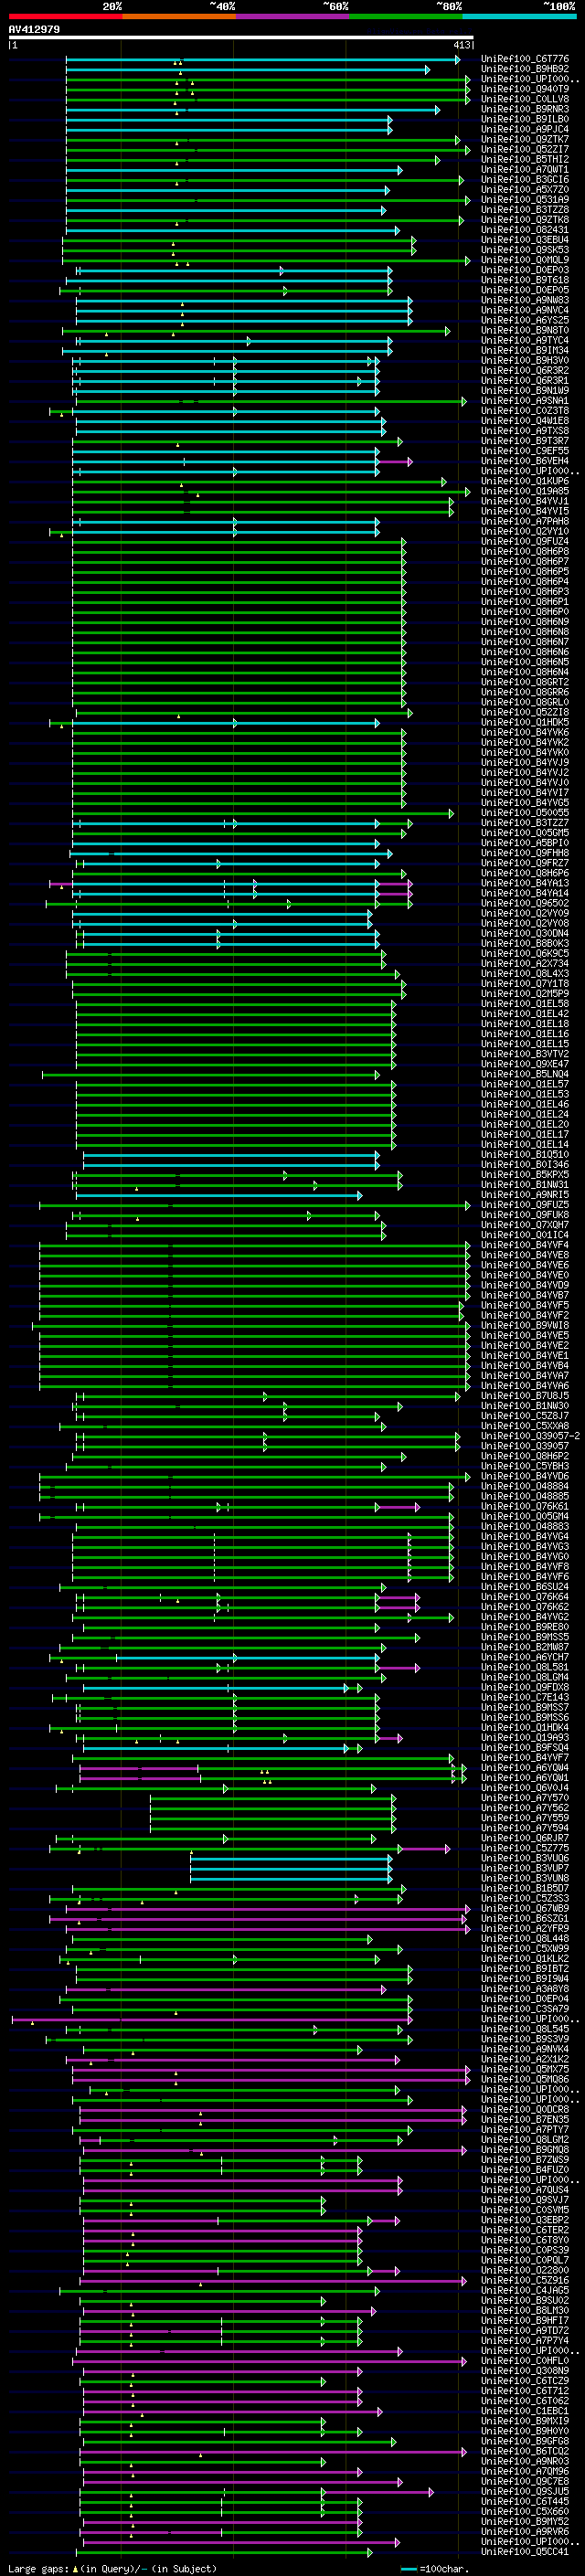Click UniRef100_C5YBH3 label
The height and width of the screenshot is (2576, 585).
click(525, 1466)
